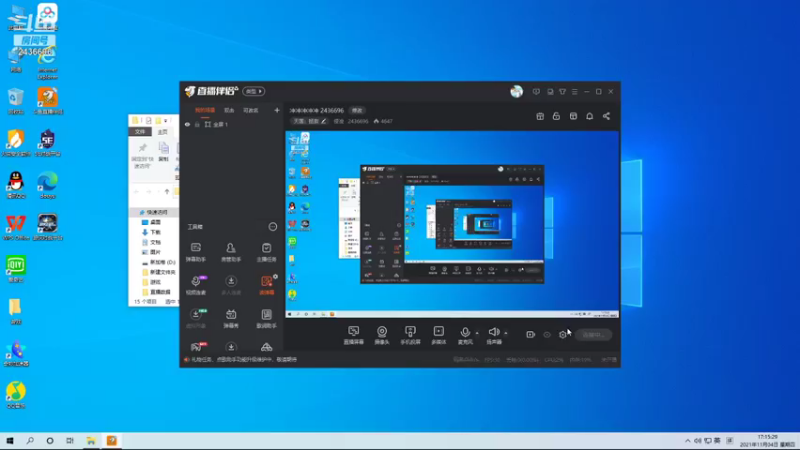
Task: Open the Windows Start menu
Action: (10, 441)
